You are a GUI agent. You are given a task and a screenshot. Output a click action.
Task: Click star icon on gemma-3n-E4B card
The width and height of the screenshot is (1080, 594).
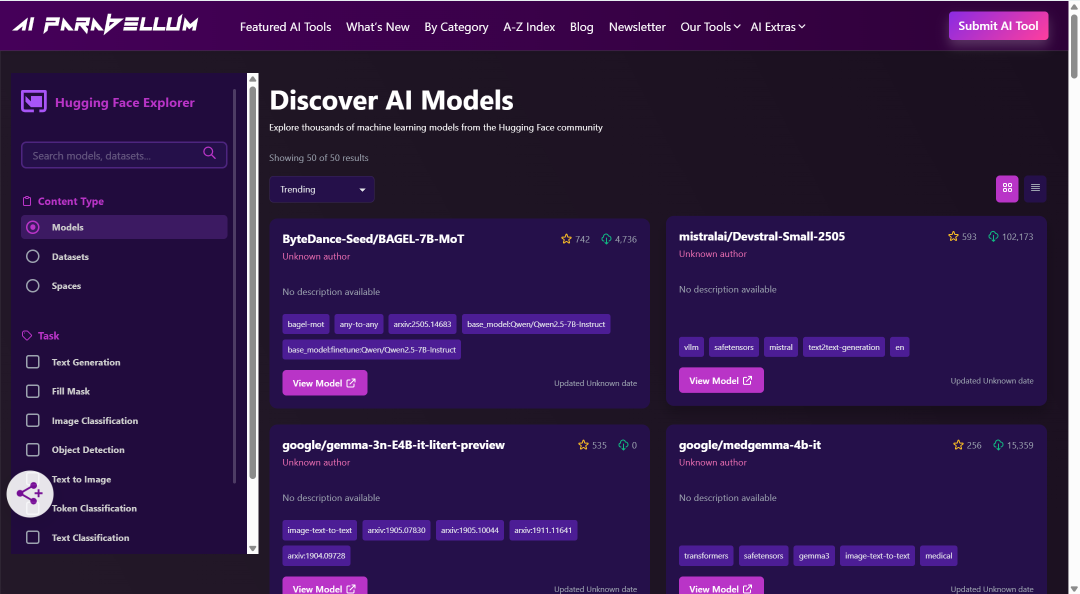click(583, 445)
